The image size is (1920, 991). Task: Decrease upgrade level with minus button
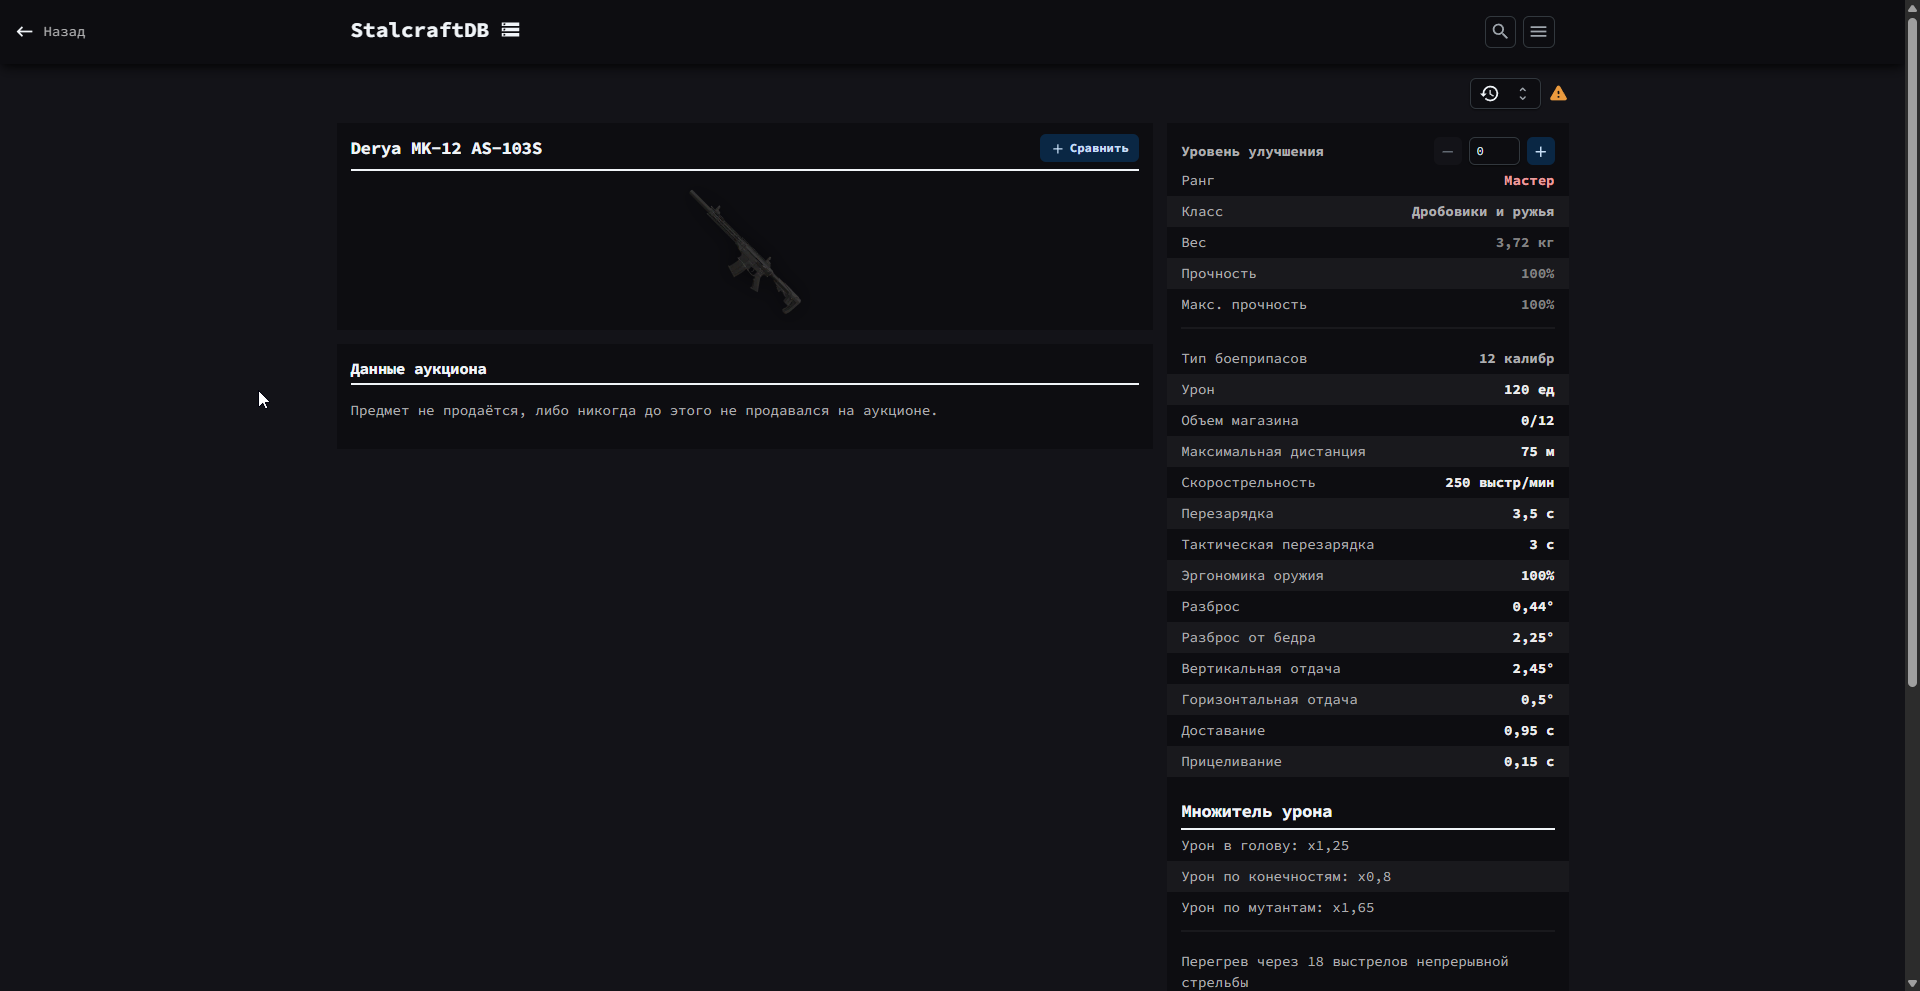[1447, 151]
